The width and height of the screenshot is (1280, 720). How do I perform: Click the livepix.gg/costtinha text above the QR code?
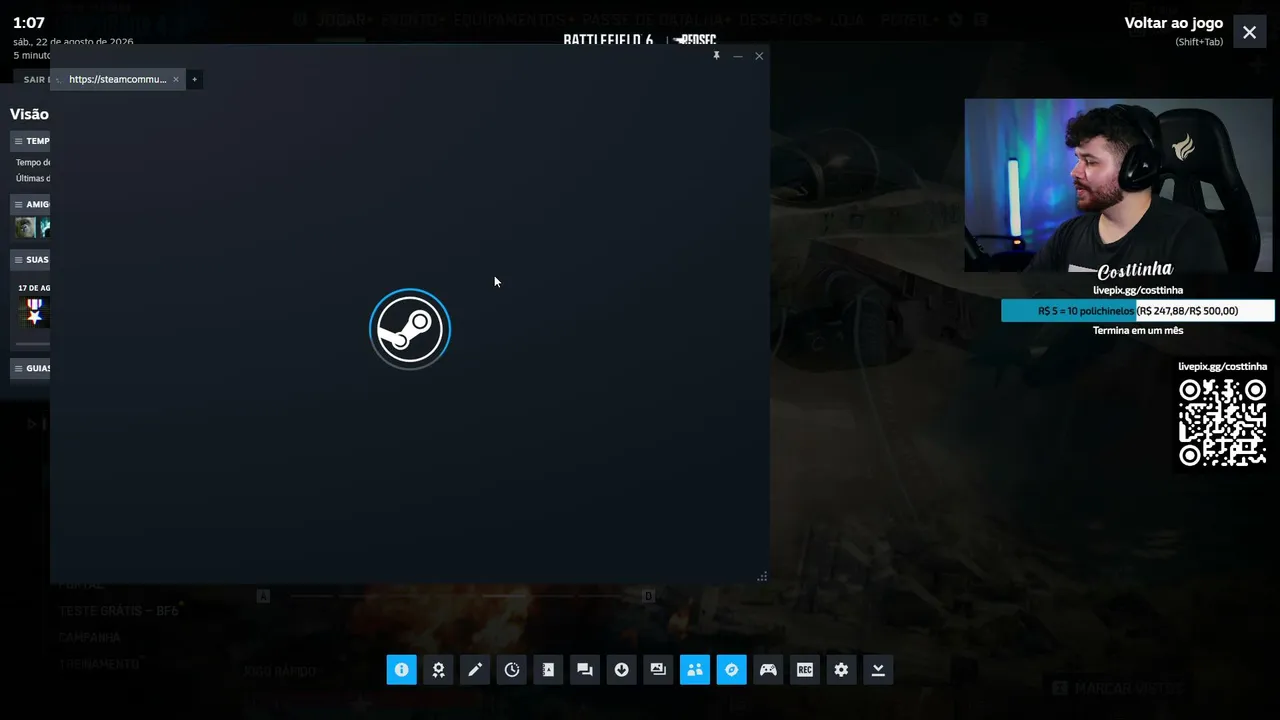click(1222, 367)
